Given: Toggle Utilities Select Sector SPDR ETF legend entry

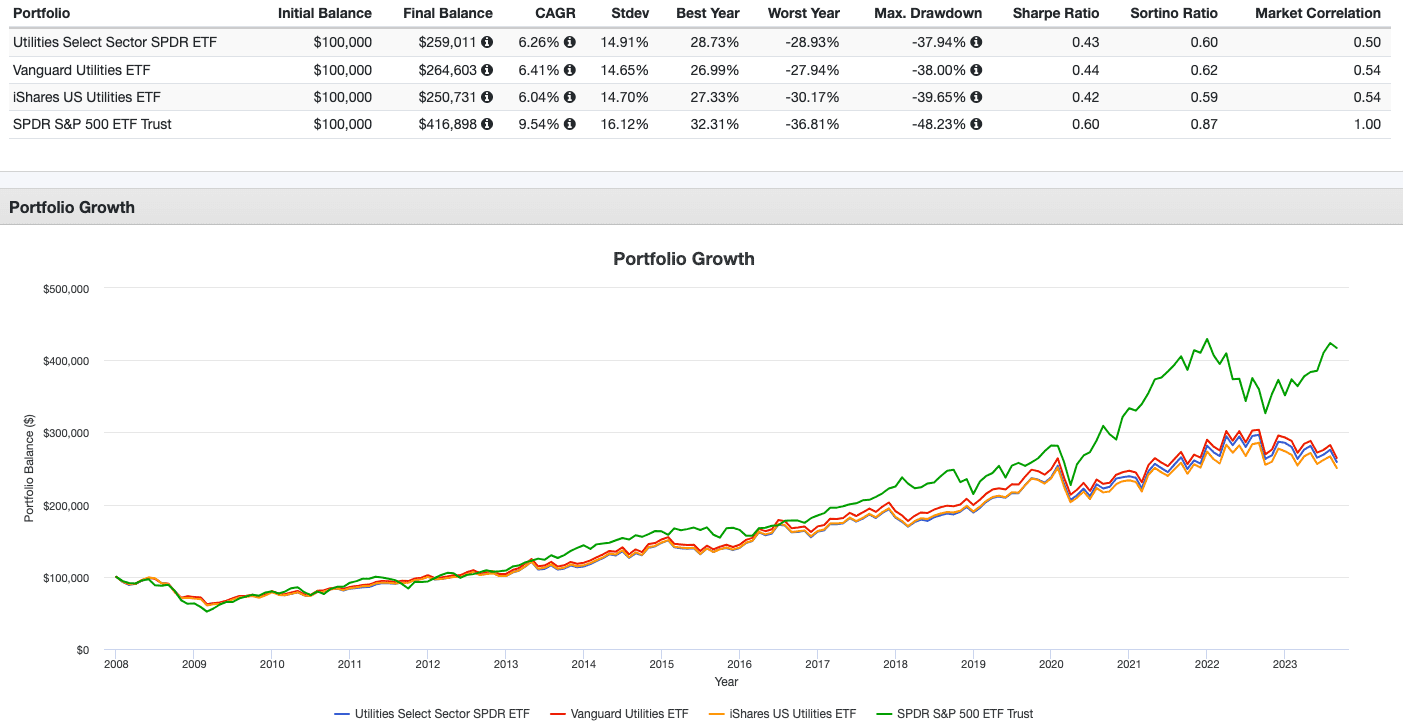Looking at the screenshot, I should [431, 714].
